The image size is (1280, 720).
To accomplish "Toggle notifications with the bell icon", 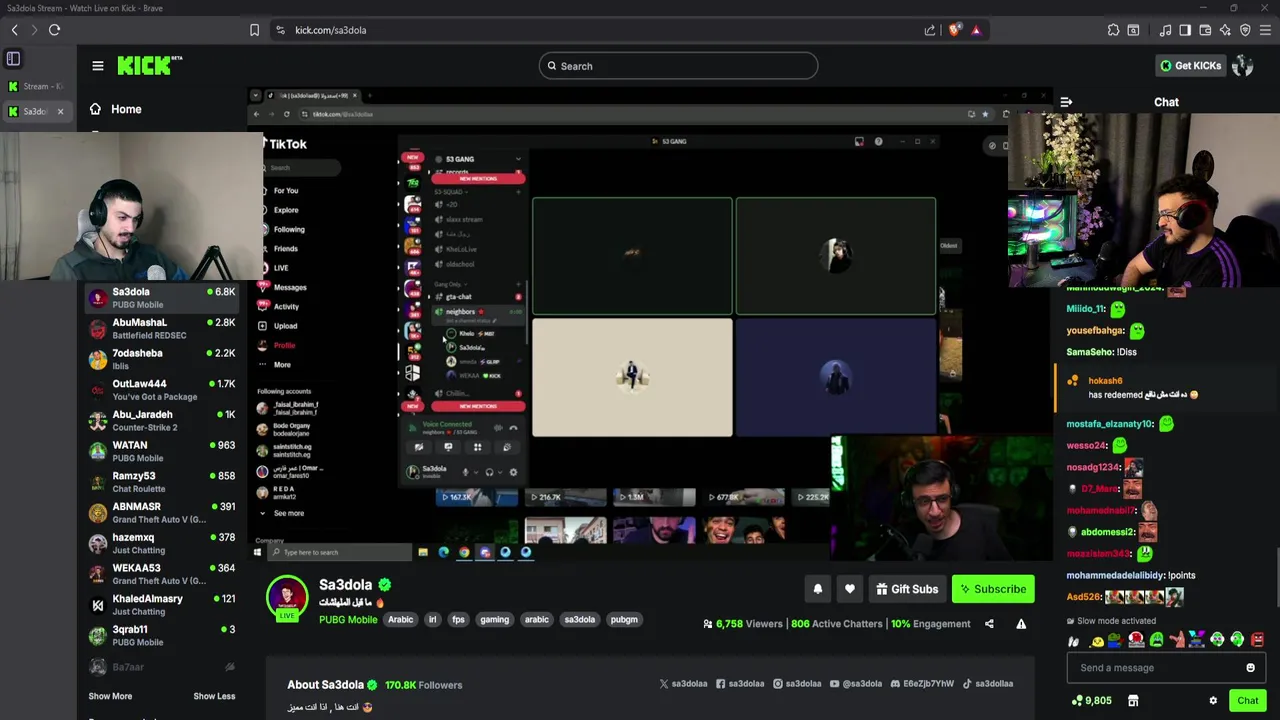I will [818, 589].
